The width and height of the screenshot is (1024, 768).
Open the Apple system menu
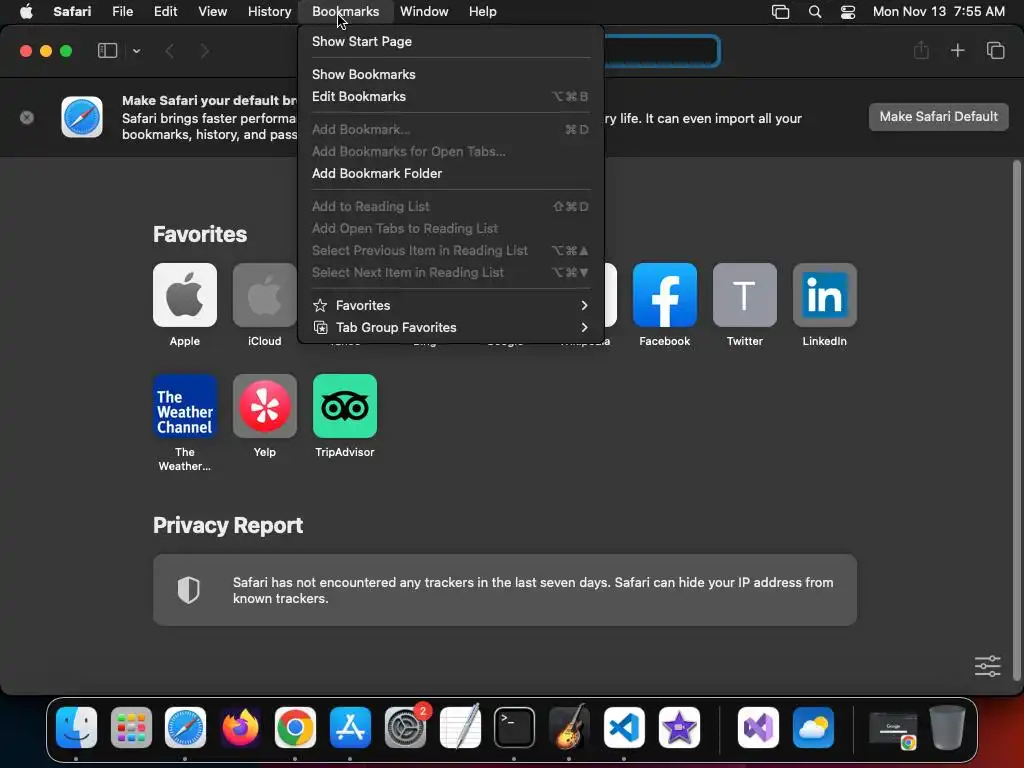[x=26, y=12]
